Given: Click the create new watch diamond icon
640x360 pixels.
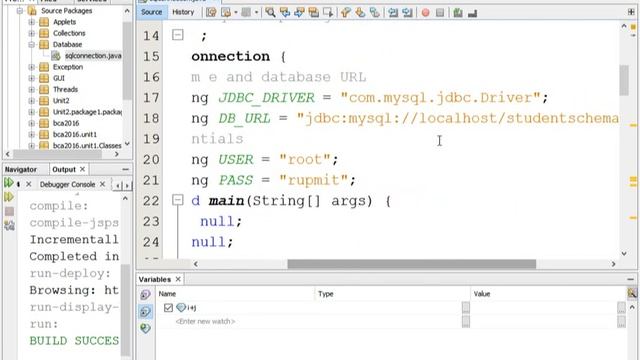Looking at the screenshot, I should click(145, 328).
